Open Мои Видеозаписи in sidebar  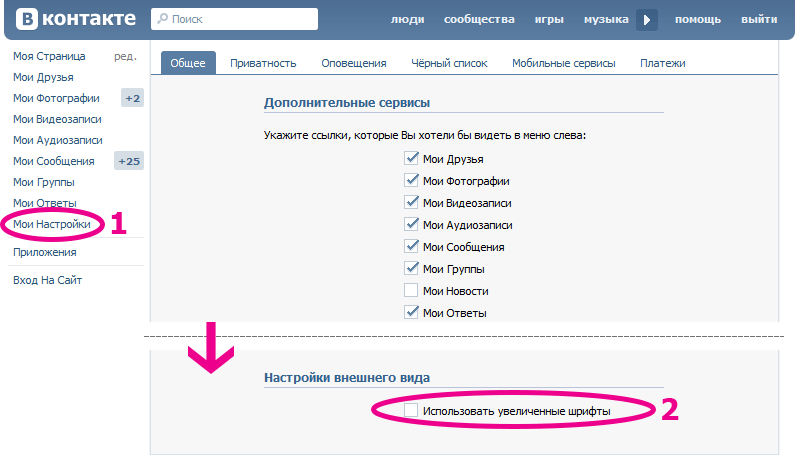(57, 119)
